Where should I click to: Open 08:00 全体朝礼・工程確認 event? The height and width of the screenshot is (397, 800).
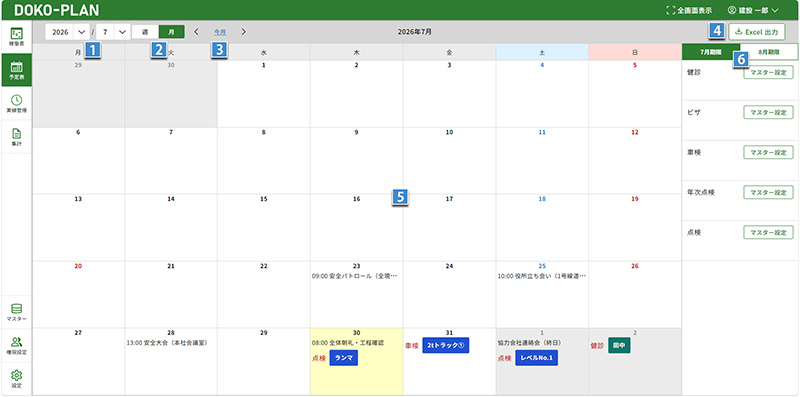pyautogui.click(x=347, y=343)
